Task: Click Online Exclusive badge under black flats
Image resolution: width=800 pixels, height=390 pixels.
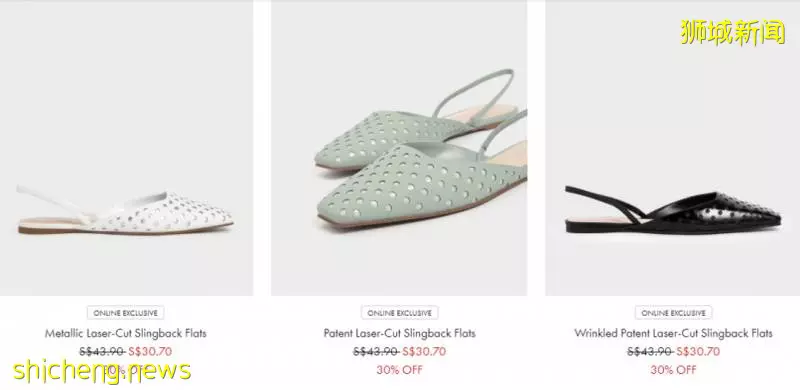Action: (x=673, y=313)
